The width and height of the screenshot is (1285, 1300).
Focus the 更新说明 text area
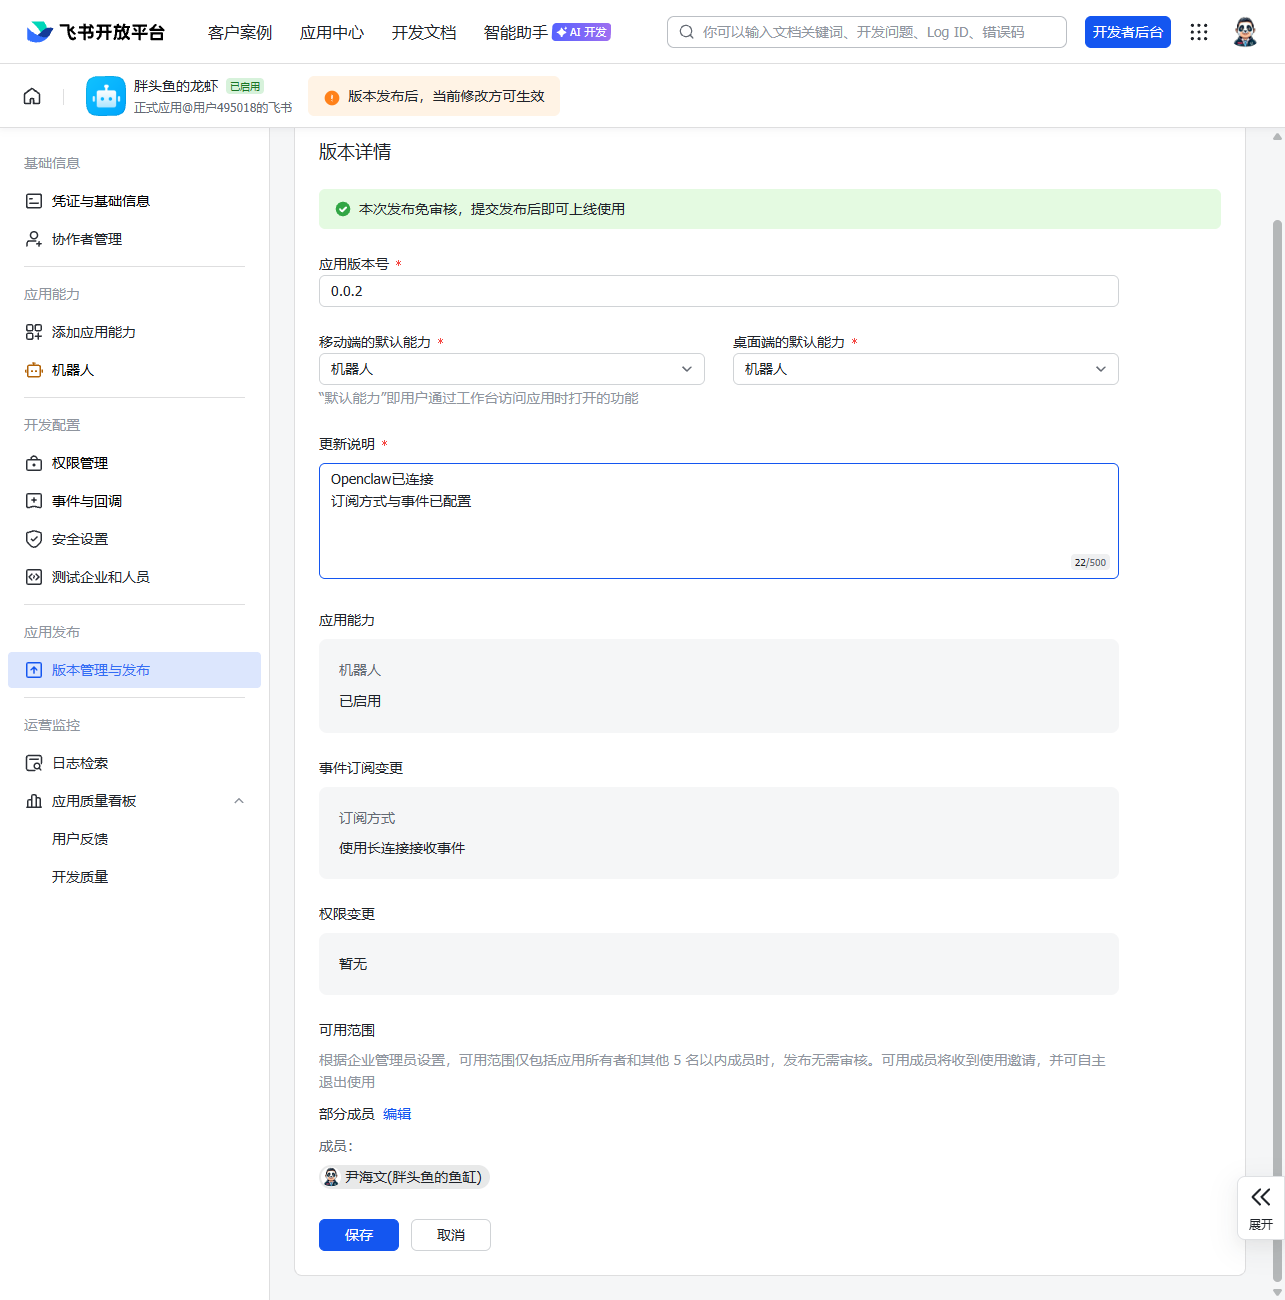click(719, 521)
